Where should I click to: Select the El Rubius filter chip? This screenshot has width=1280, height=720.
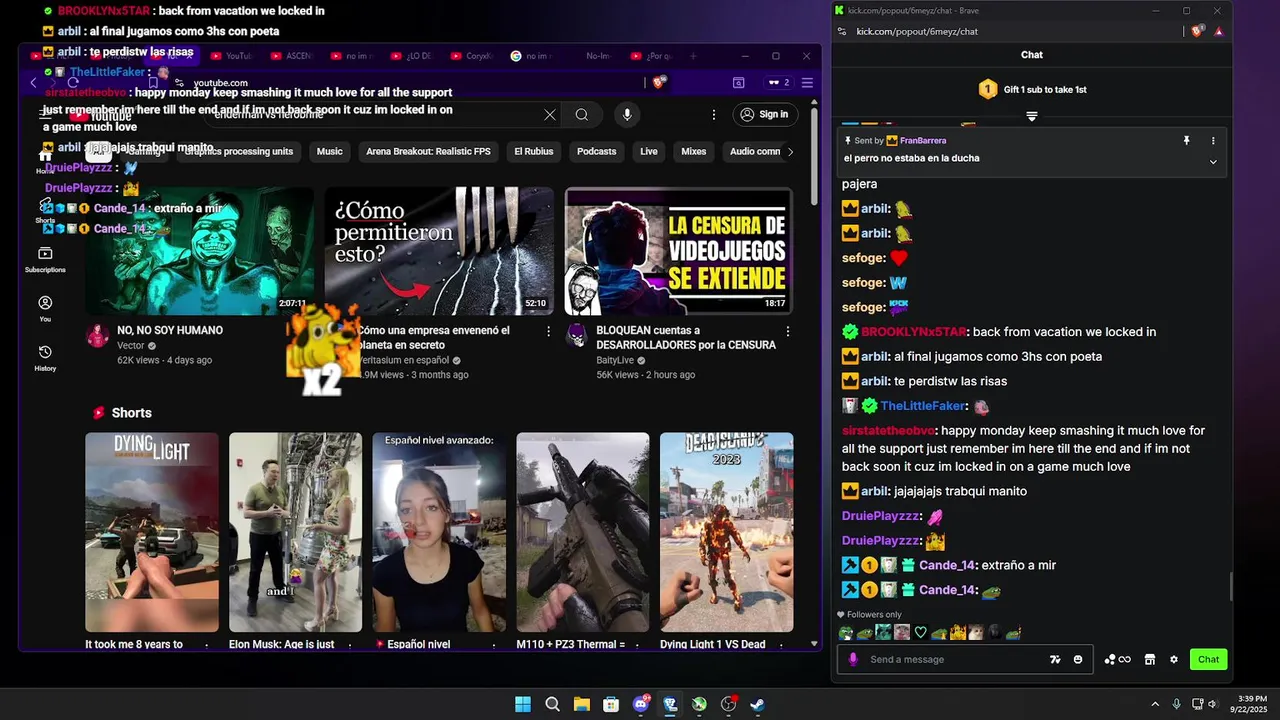[533, 152]
